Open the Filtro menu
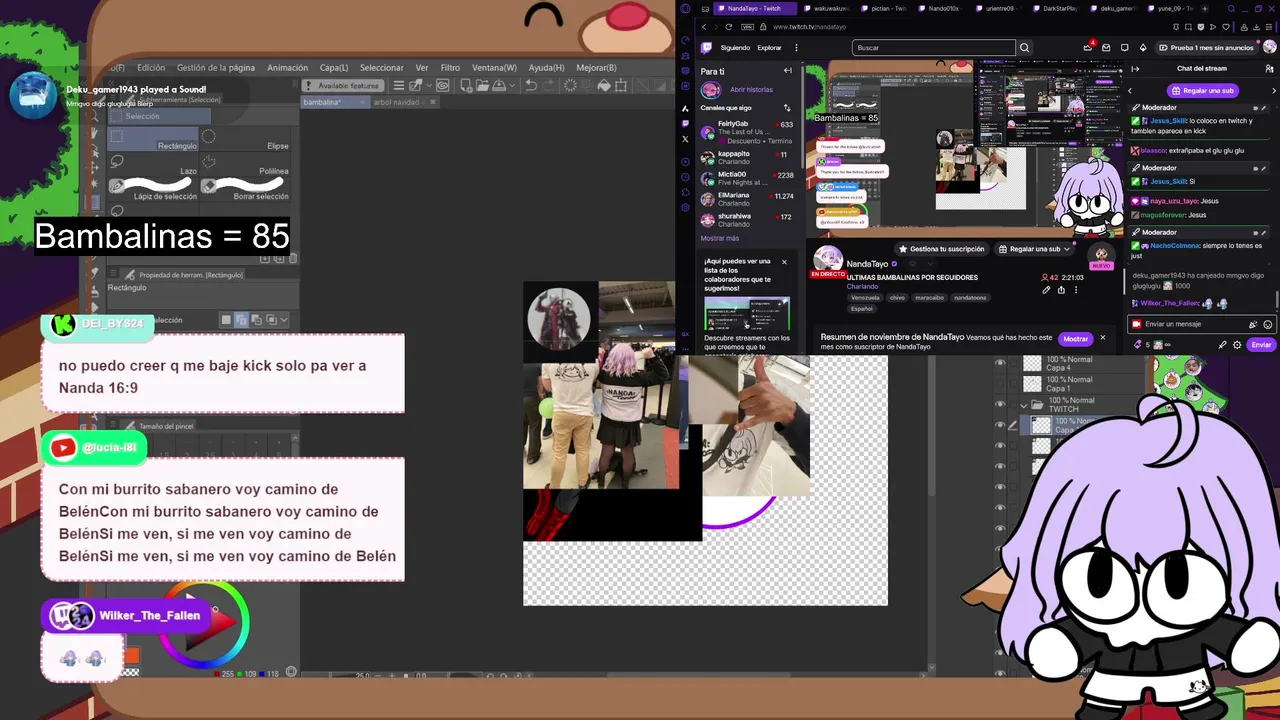 (x=450, y=68)
